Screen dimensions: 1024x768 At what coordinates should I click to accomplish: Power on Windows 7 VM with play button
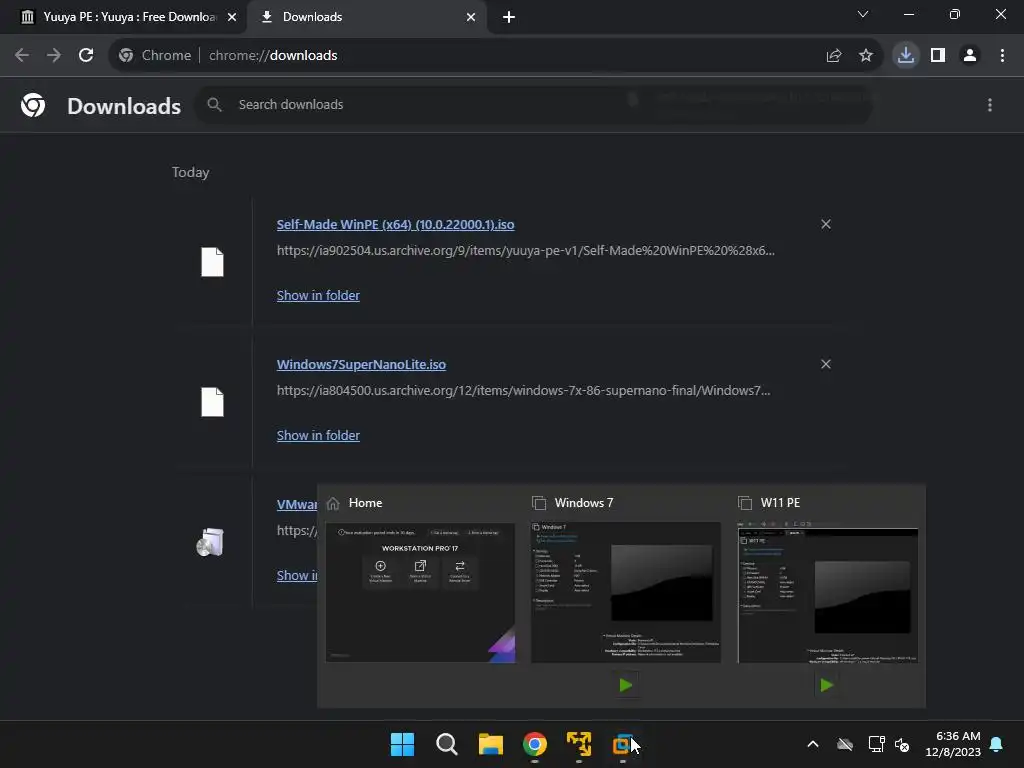click(x=626, y=685)
